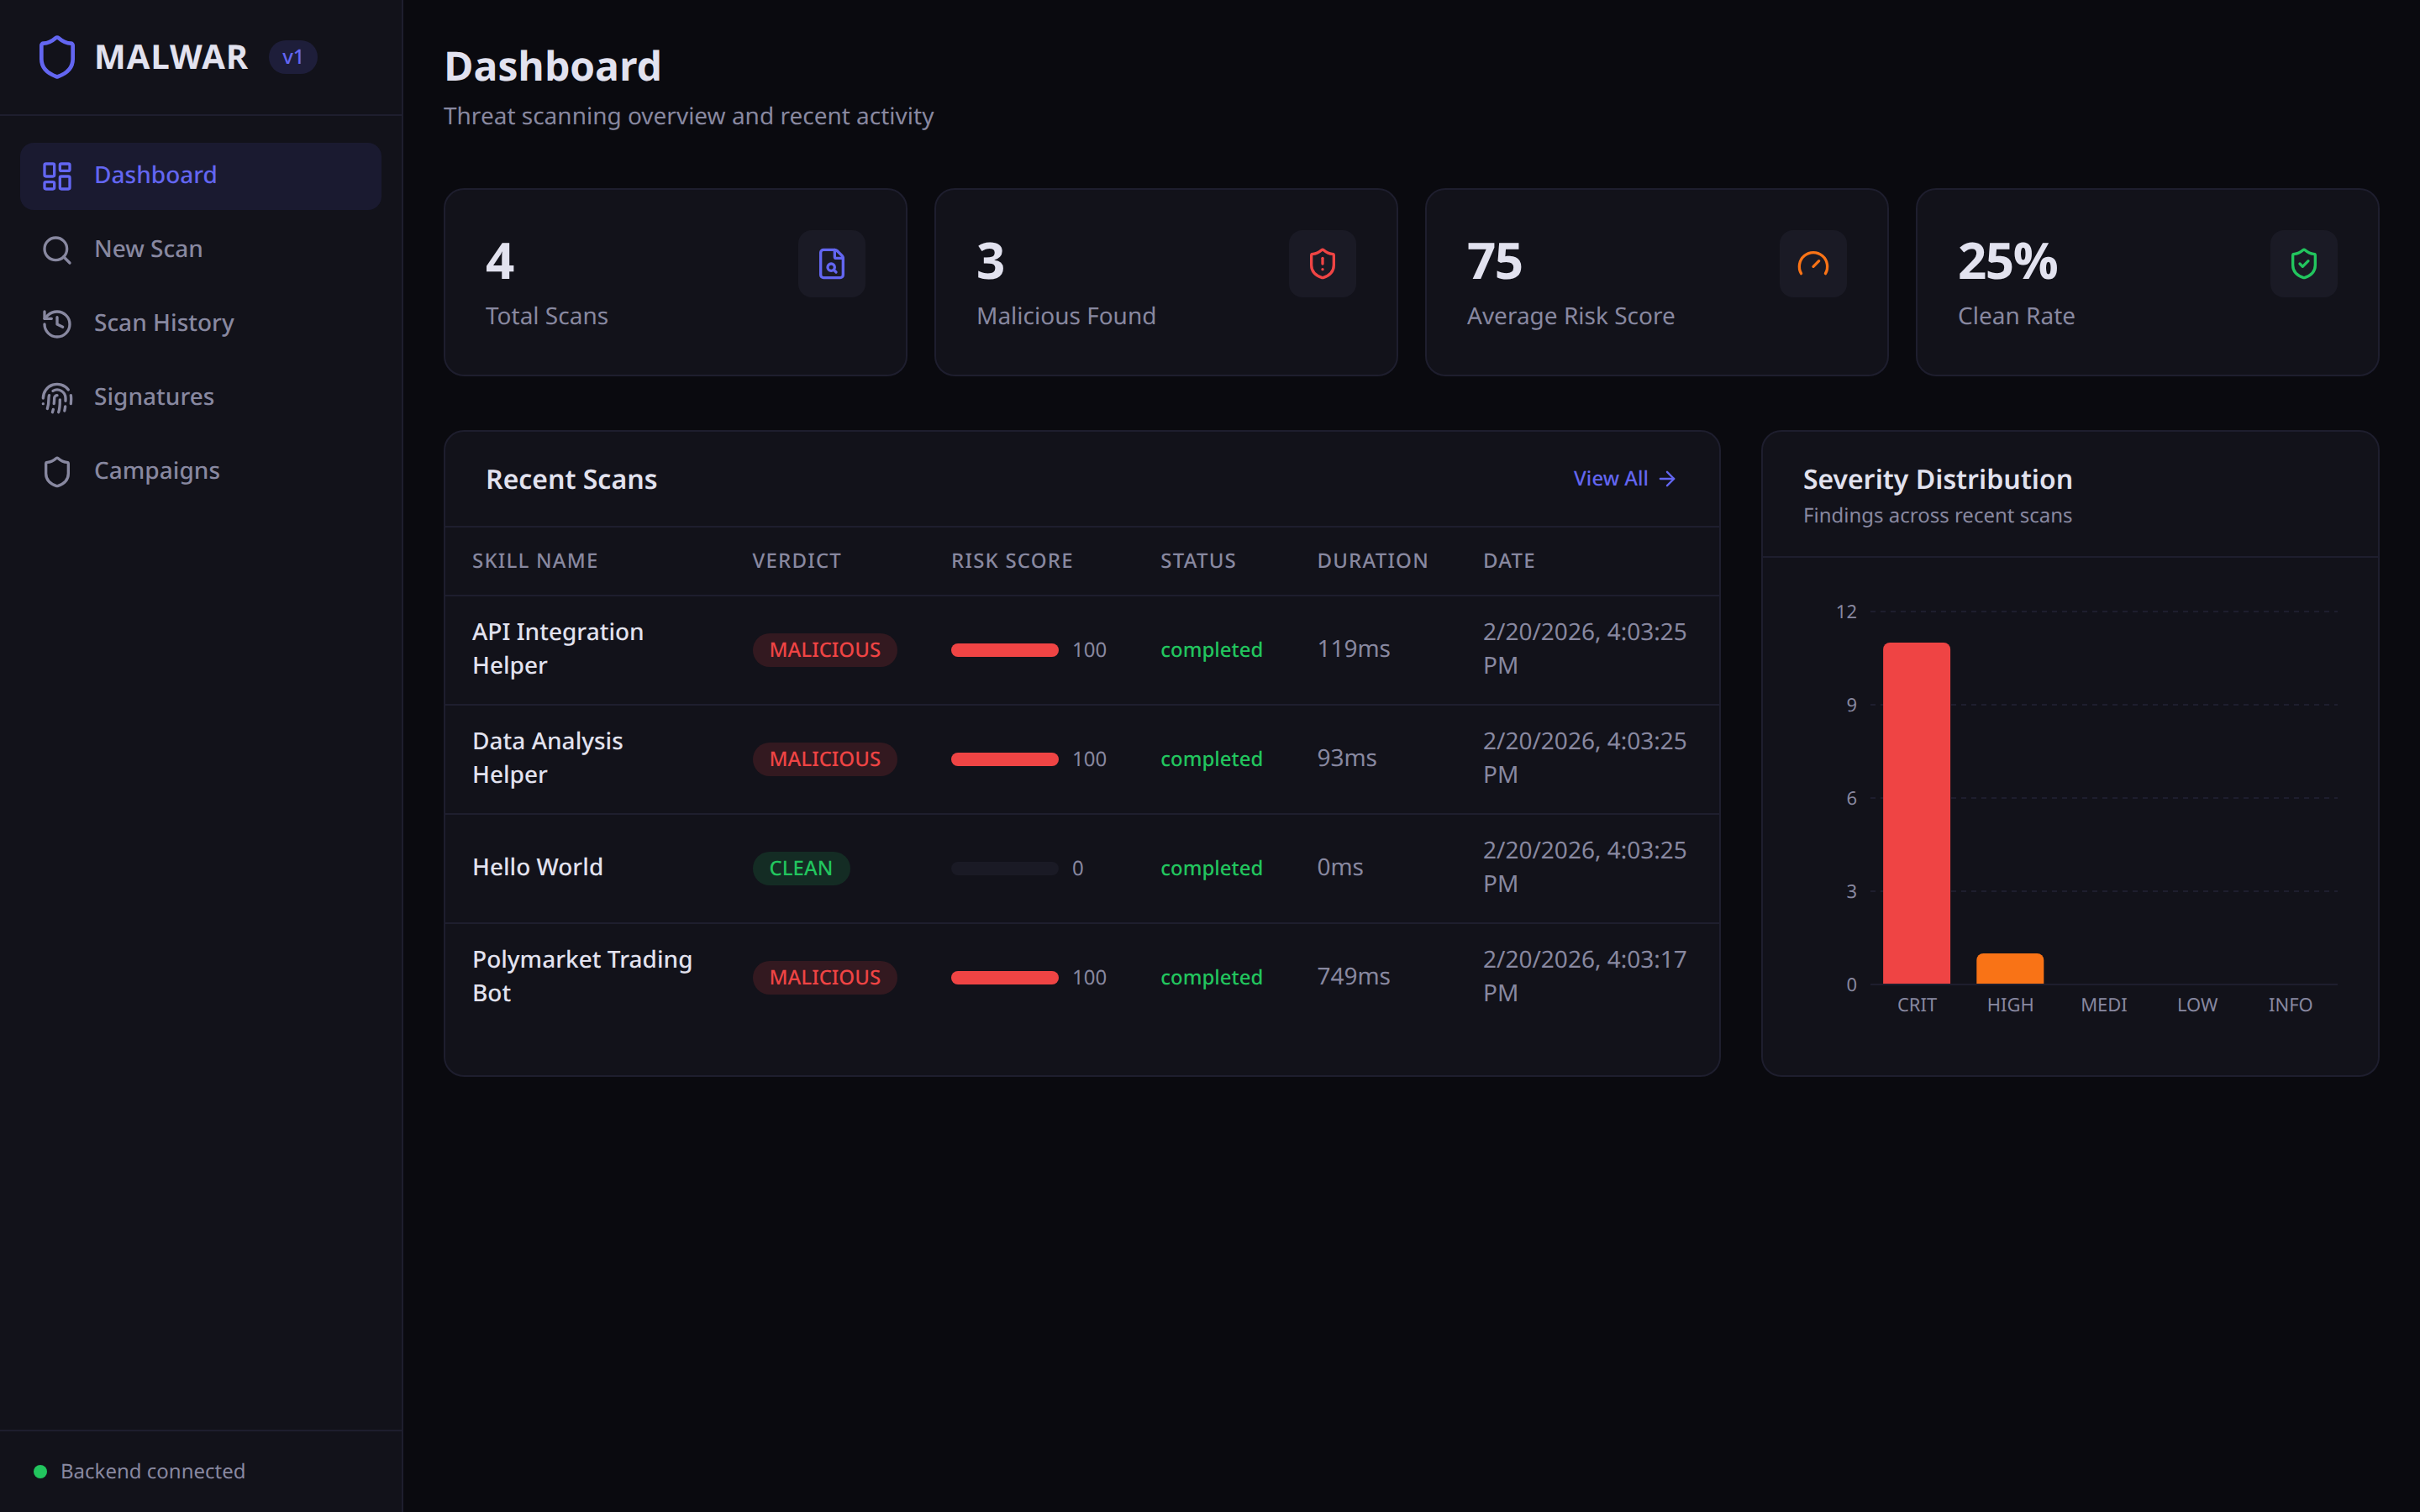Viewport: 2420px width, 1512px height.
Task: Click the red alert shield on Malicious Found card
Action: click(1322, 263)
